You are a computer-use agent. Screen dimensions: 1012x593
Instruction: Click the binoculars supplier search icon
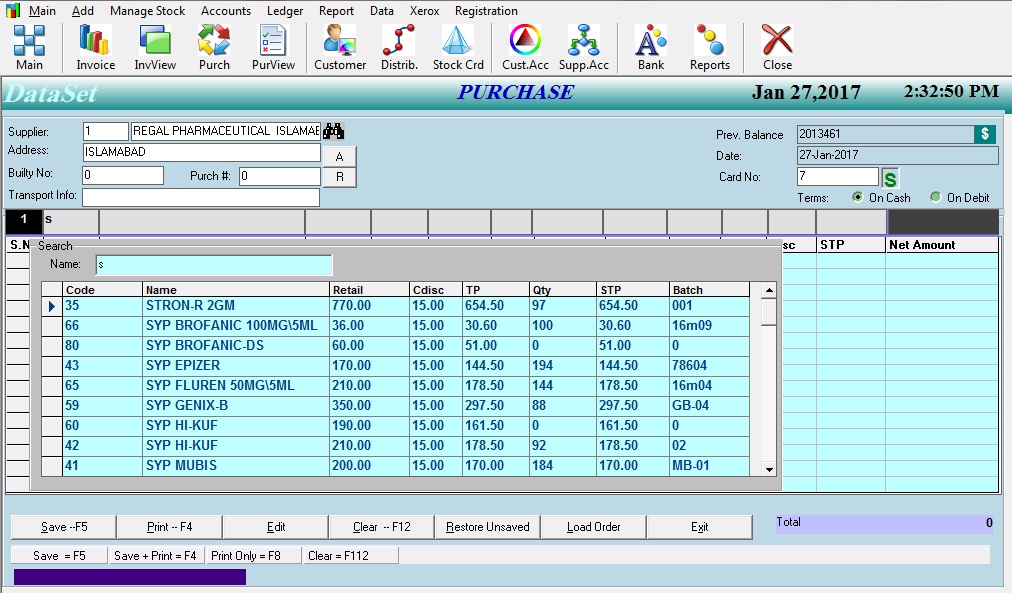point(334,132)
